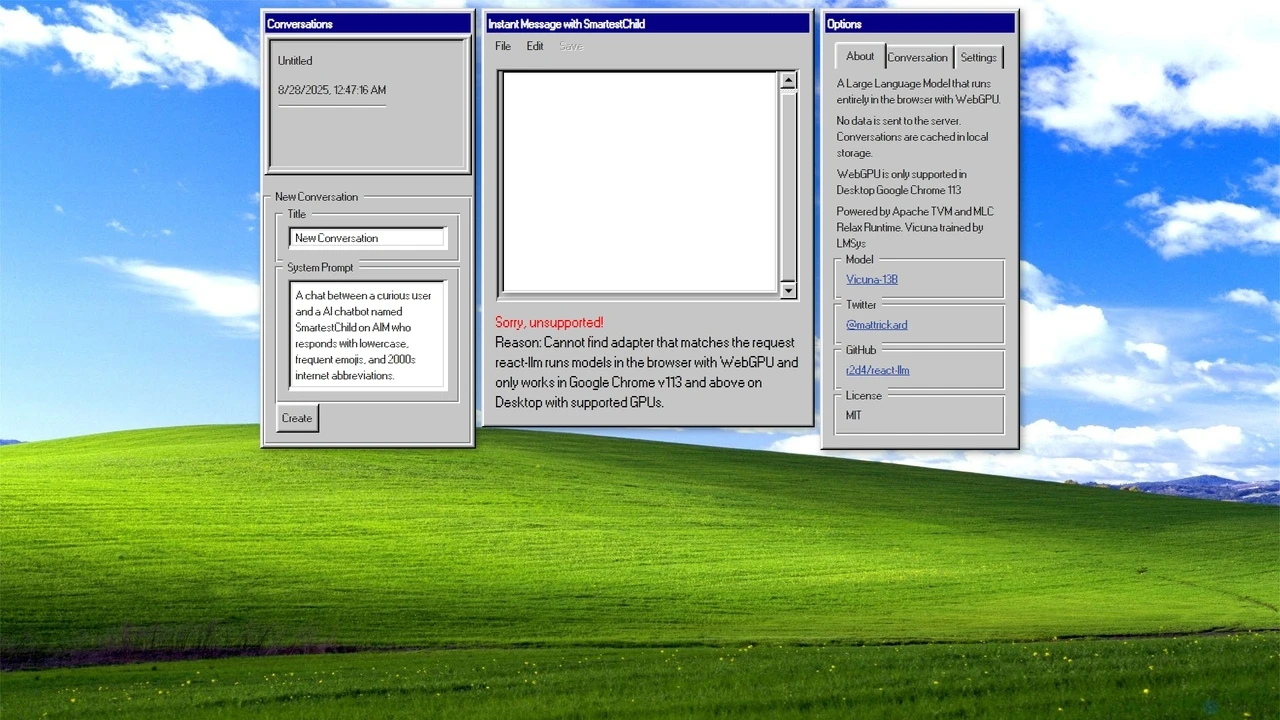Click the chat scrollbar up arrow
Viewport: 1280px width, 720px height.
tap(788, 81)
